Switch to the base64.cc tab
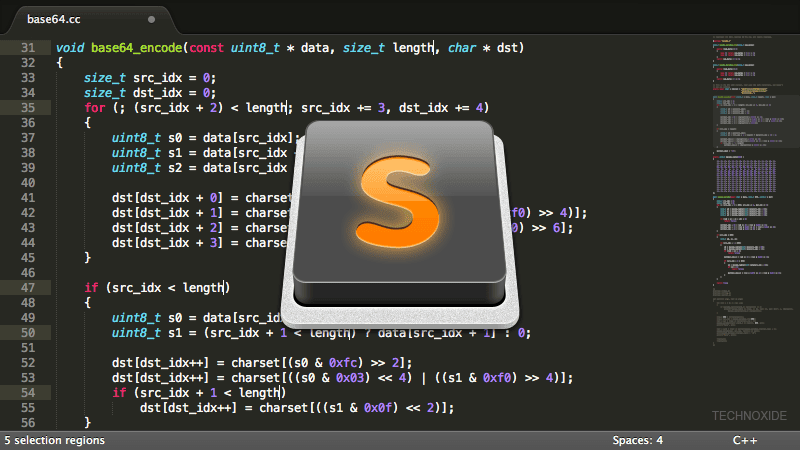 click(54, 19)
